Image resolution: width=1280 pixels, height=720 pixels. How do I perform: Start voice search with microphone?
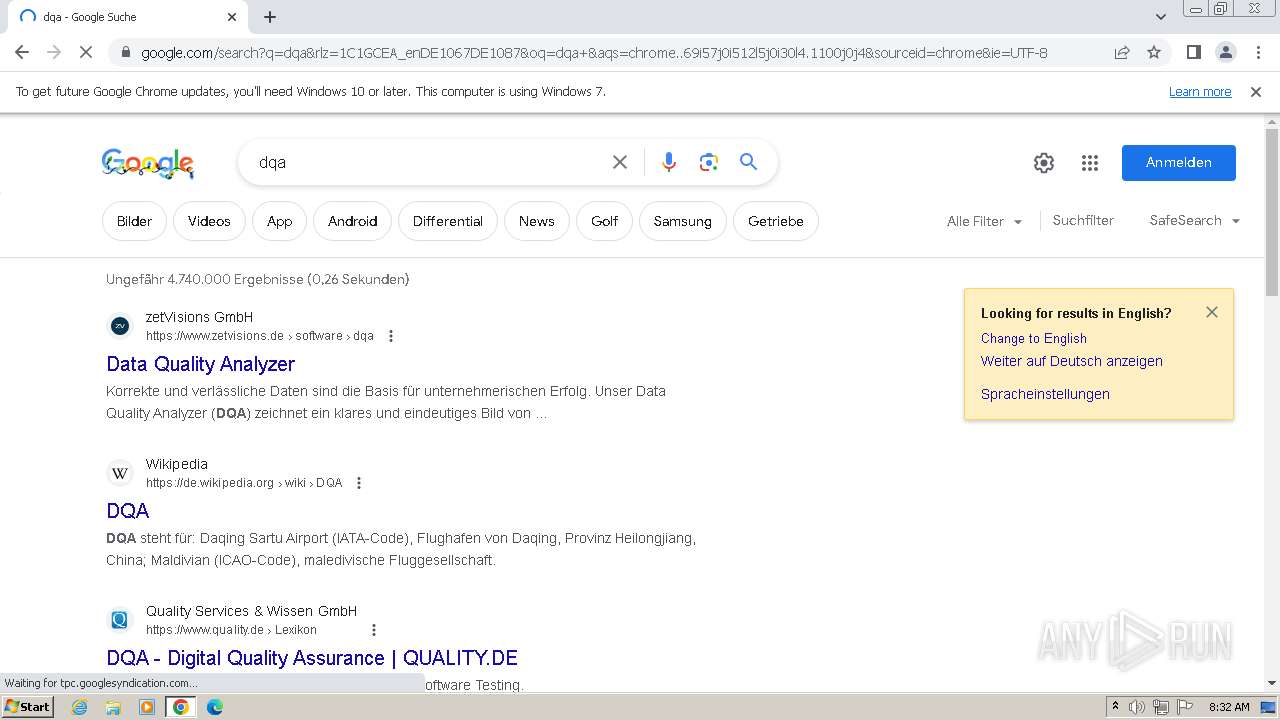669,162
